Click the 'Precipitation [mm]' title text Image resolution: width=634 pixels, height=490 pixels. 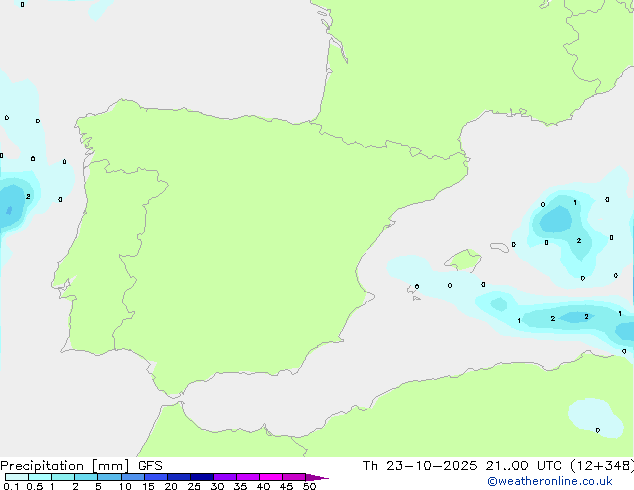coord(64,466)
